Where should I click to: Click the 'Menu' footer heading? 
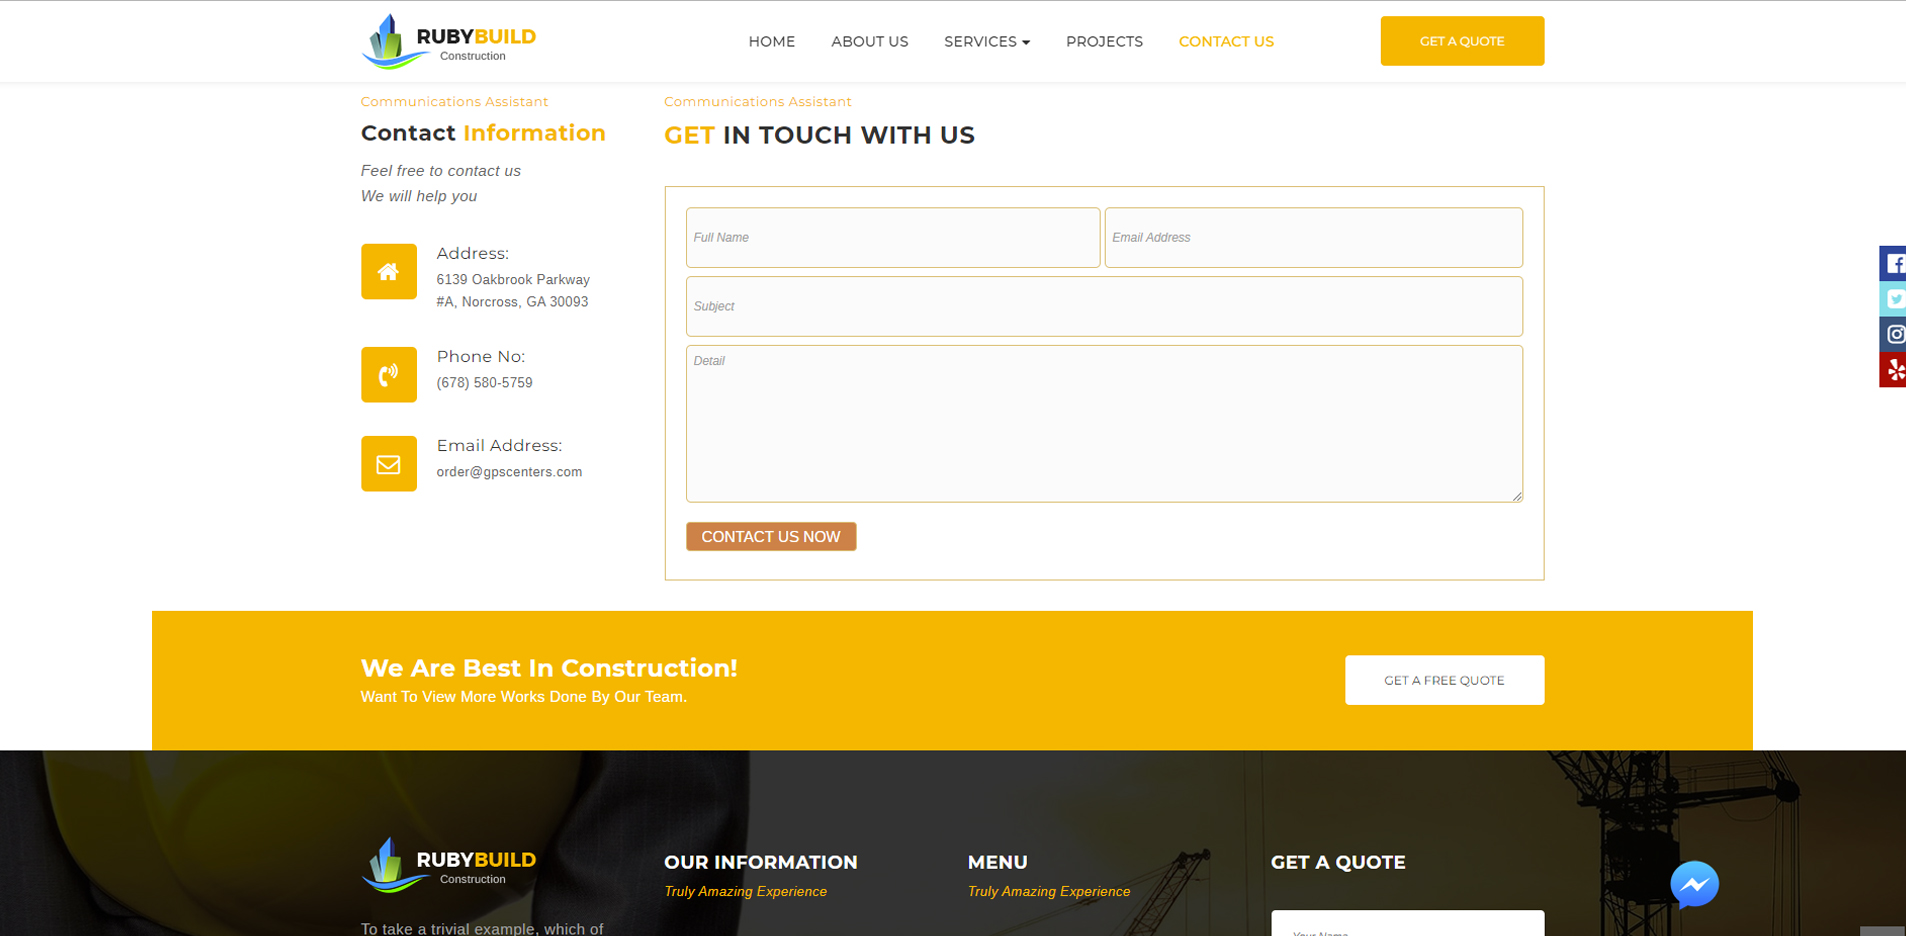pyautogui.click(x=997, y=862)
